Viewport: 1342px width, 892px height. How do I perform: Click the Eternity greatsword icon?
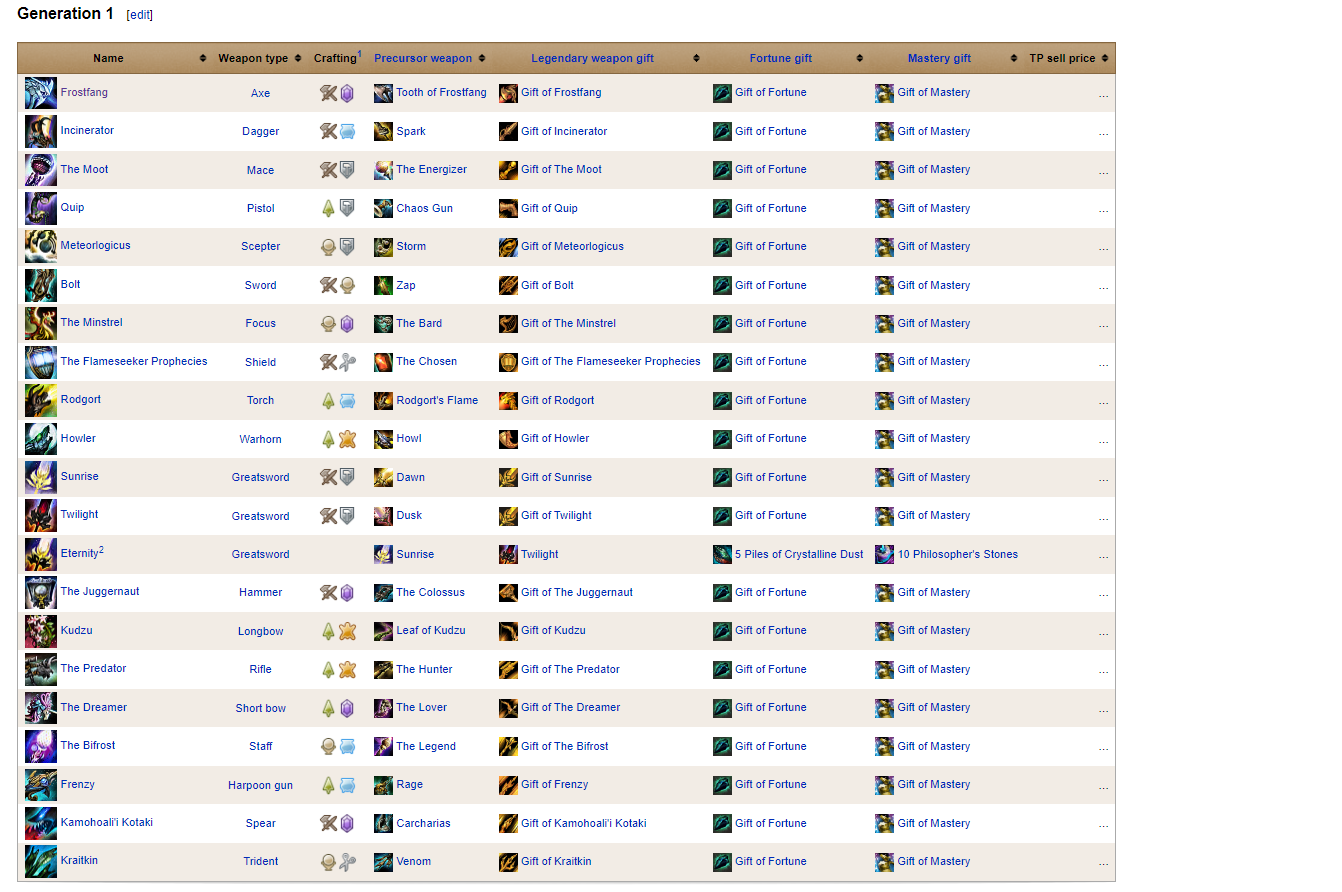(41, 554)
